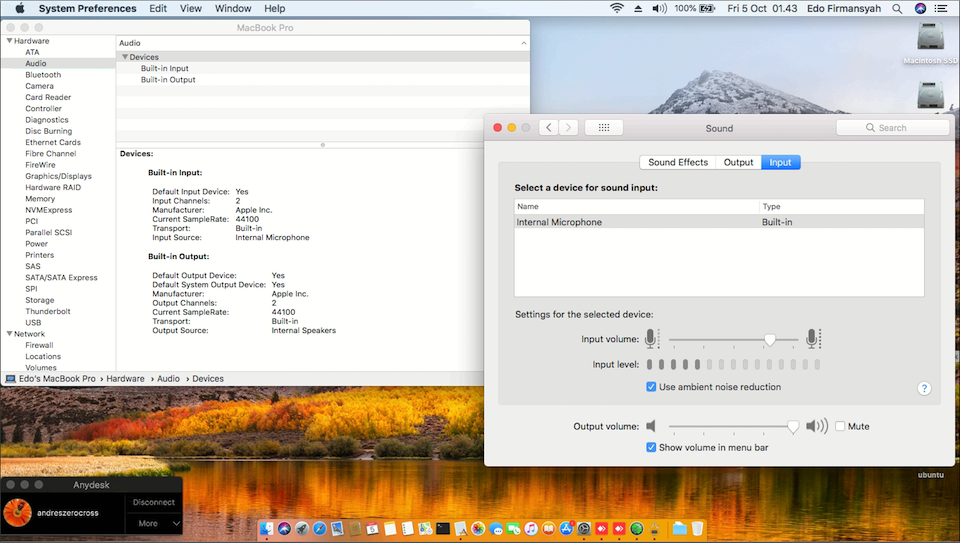The image size is (960, 543).
Task: Select Built-in Output in Devices list
Action: point(168,80)
